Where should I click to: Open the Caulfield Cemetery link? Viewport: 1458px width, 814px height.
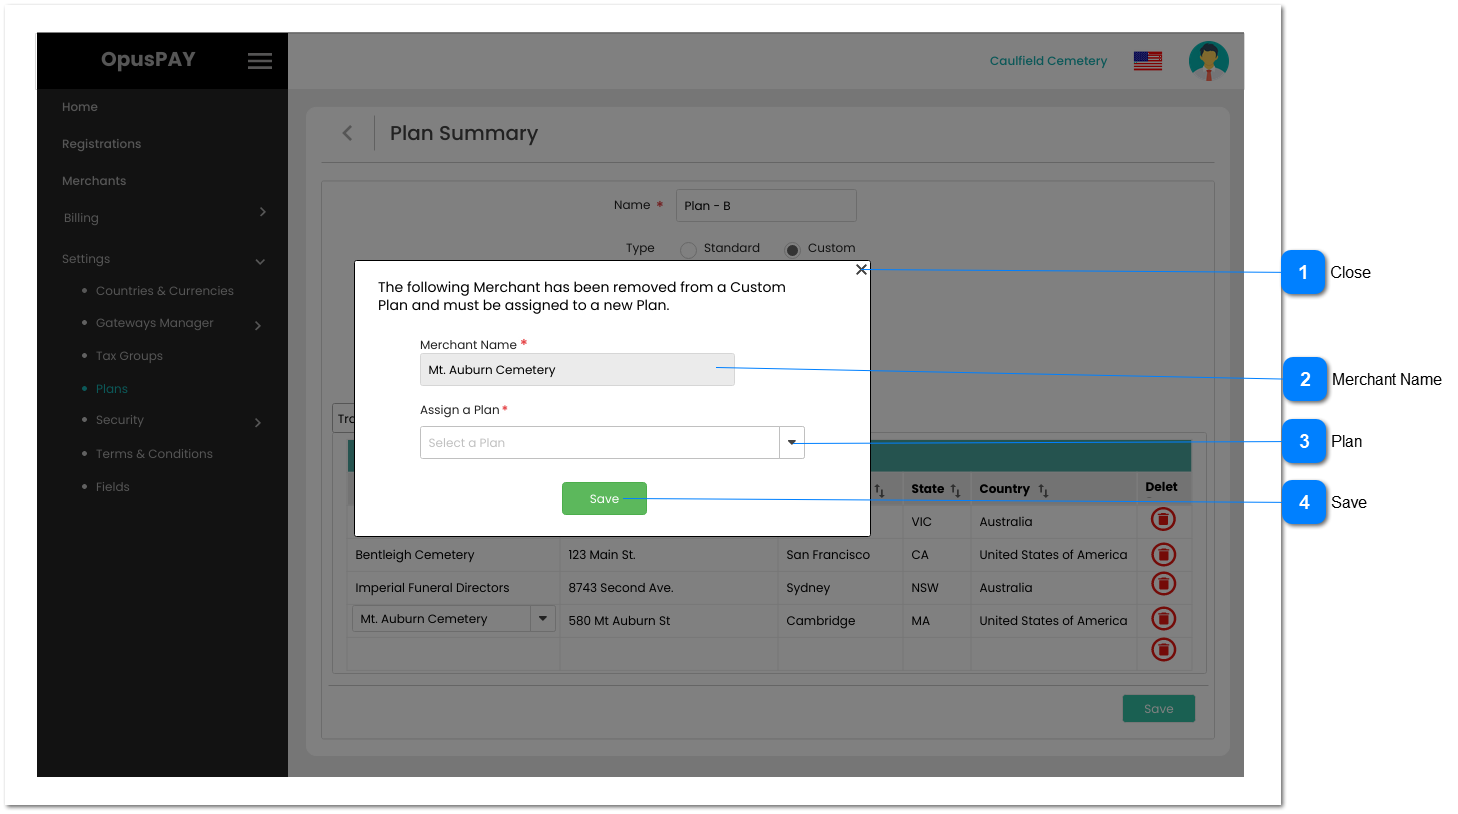click(1048, 60)
